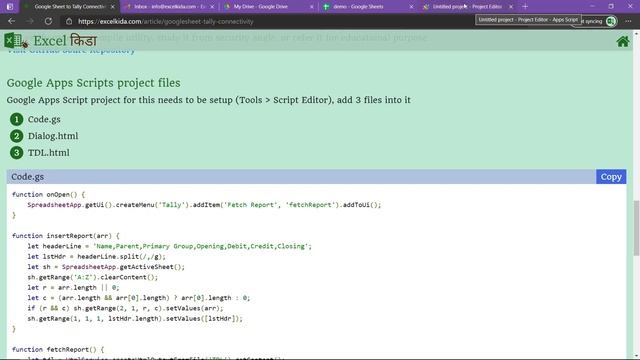
Task: Close the Google Sheet to Tally Connectivity tab
Action: tap(113, 7)
